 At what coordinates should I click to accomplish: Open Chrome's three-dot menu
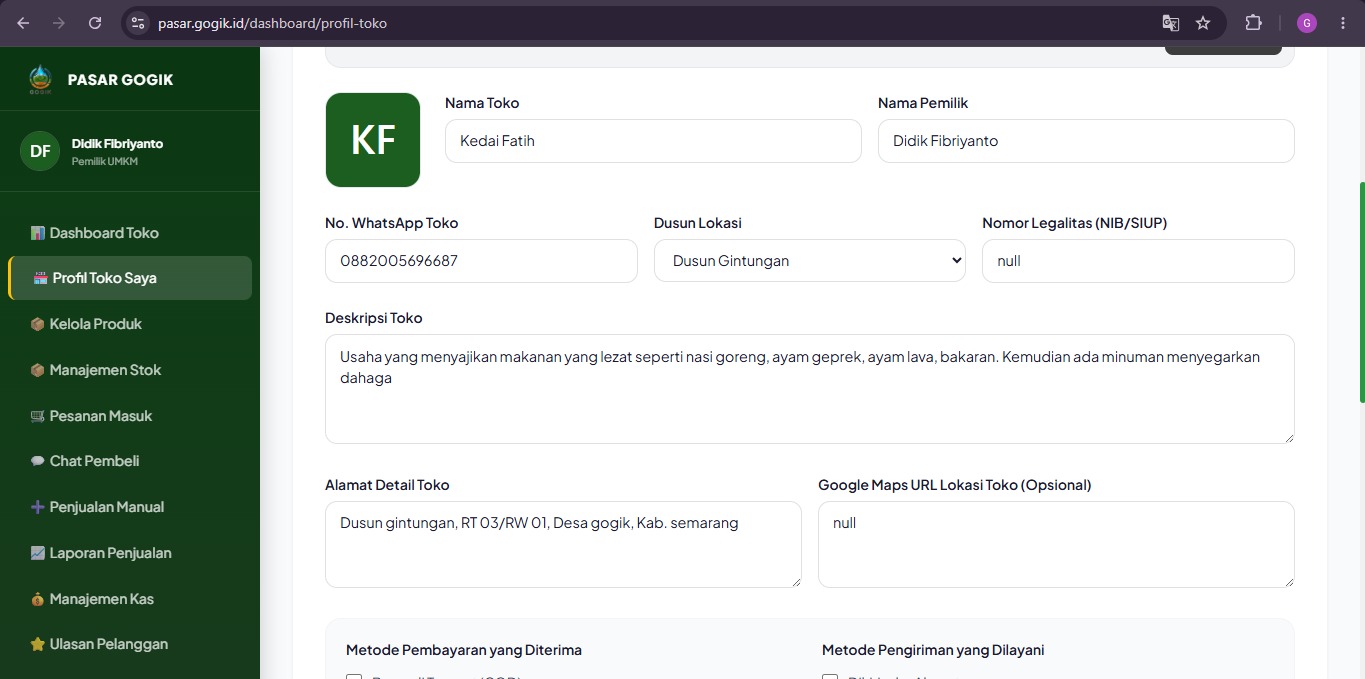tap(1342, 23)
